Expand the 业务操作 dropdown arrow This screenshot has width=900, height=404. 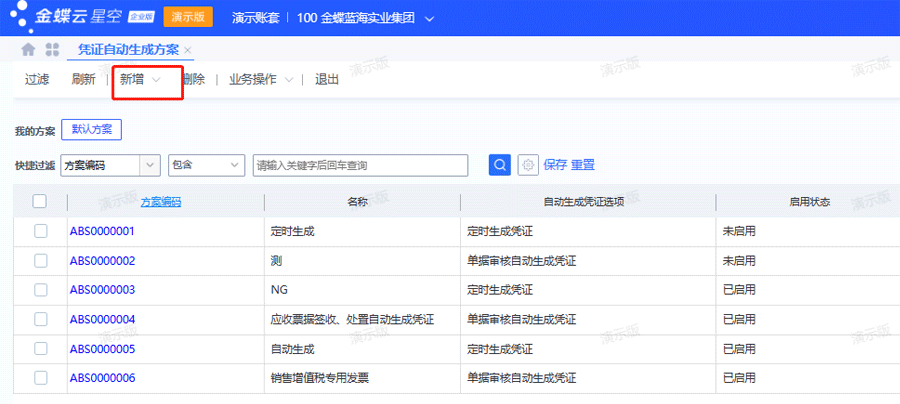pyautogui.click(x=289, y=80)
